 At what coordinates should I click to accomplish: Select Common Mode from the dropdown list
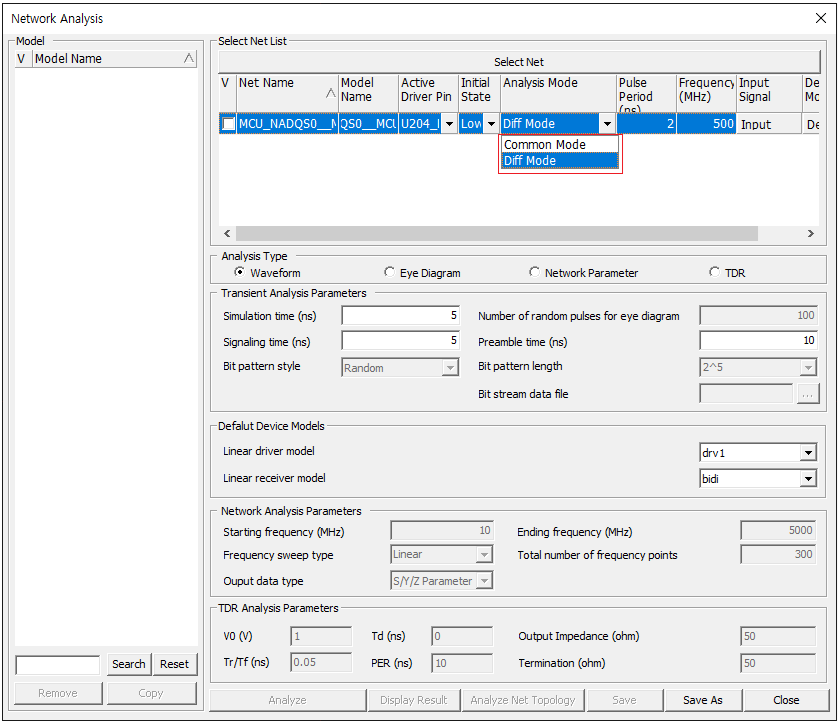[545, 145]
